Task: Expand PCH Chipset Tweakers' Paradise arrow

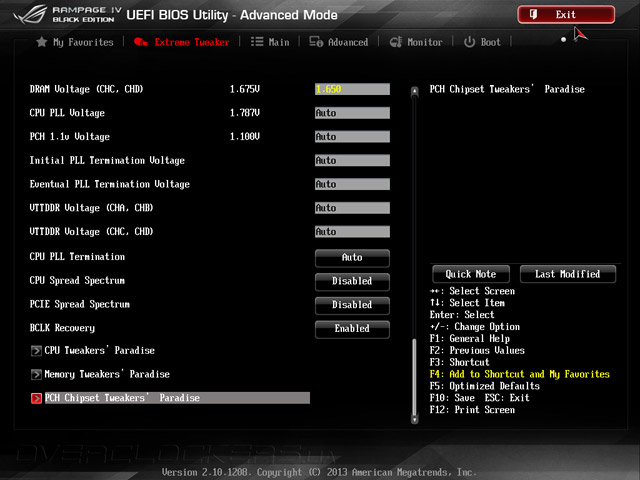Action: (36, 398)
